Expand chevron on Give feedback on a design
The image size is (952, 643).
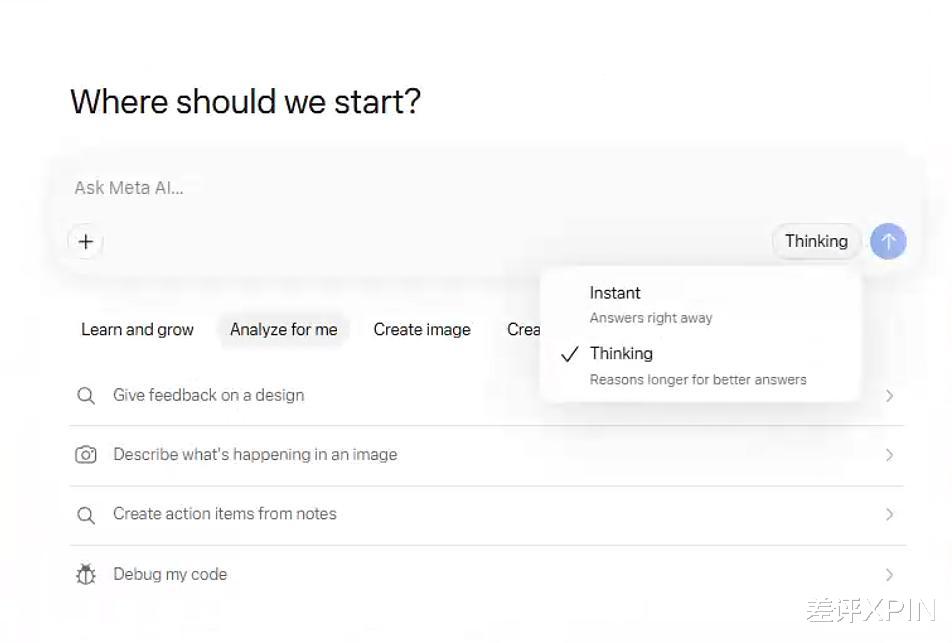(x=889, y=396)
